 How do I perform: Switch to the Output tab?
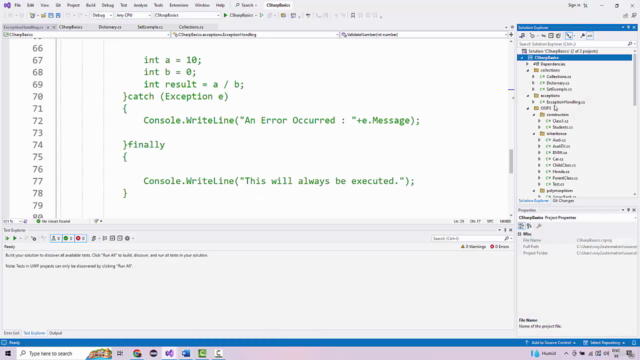pos(56,333)
